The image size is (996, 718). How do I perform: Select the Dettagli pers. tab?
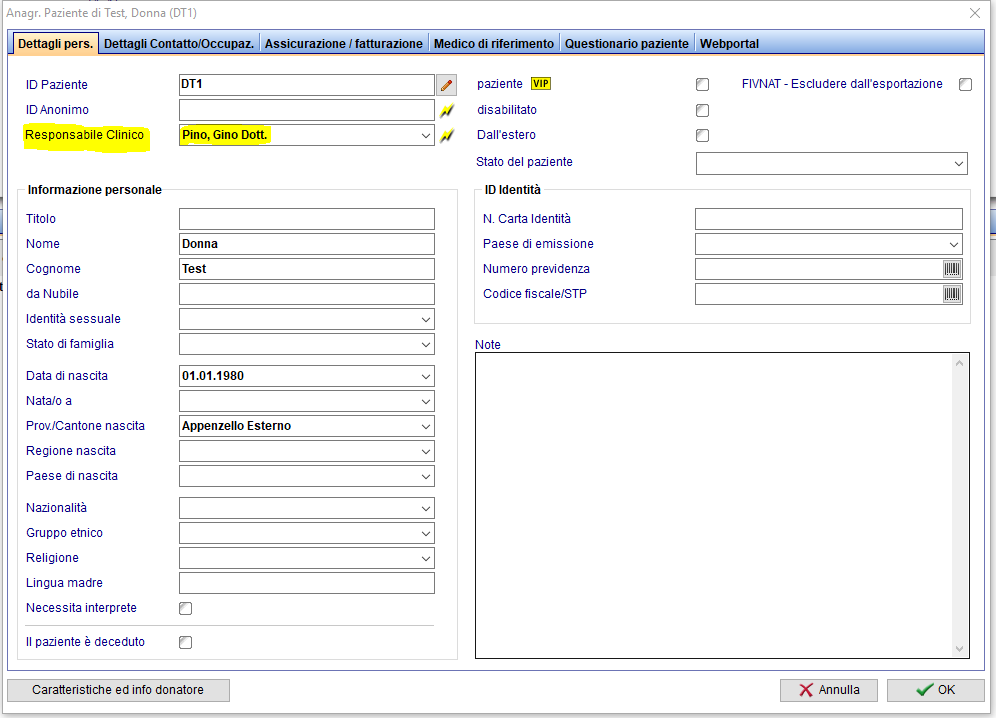pyautogui.click(x=55, y=44)
